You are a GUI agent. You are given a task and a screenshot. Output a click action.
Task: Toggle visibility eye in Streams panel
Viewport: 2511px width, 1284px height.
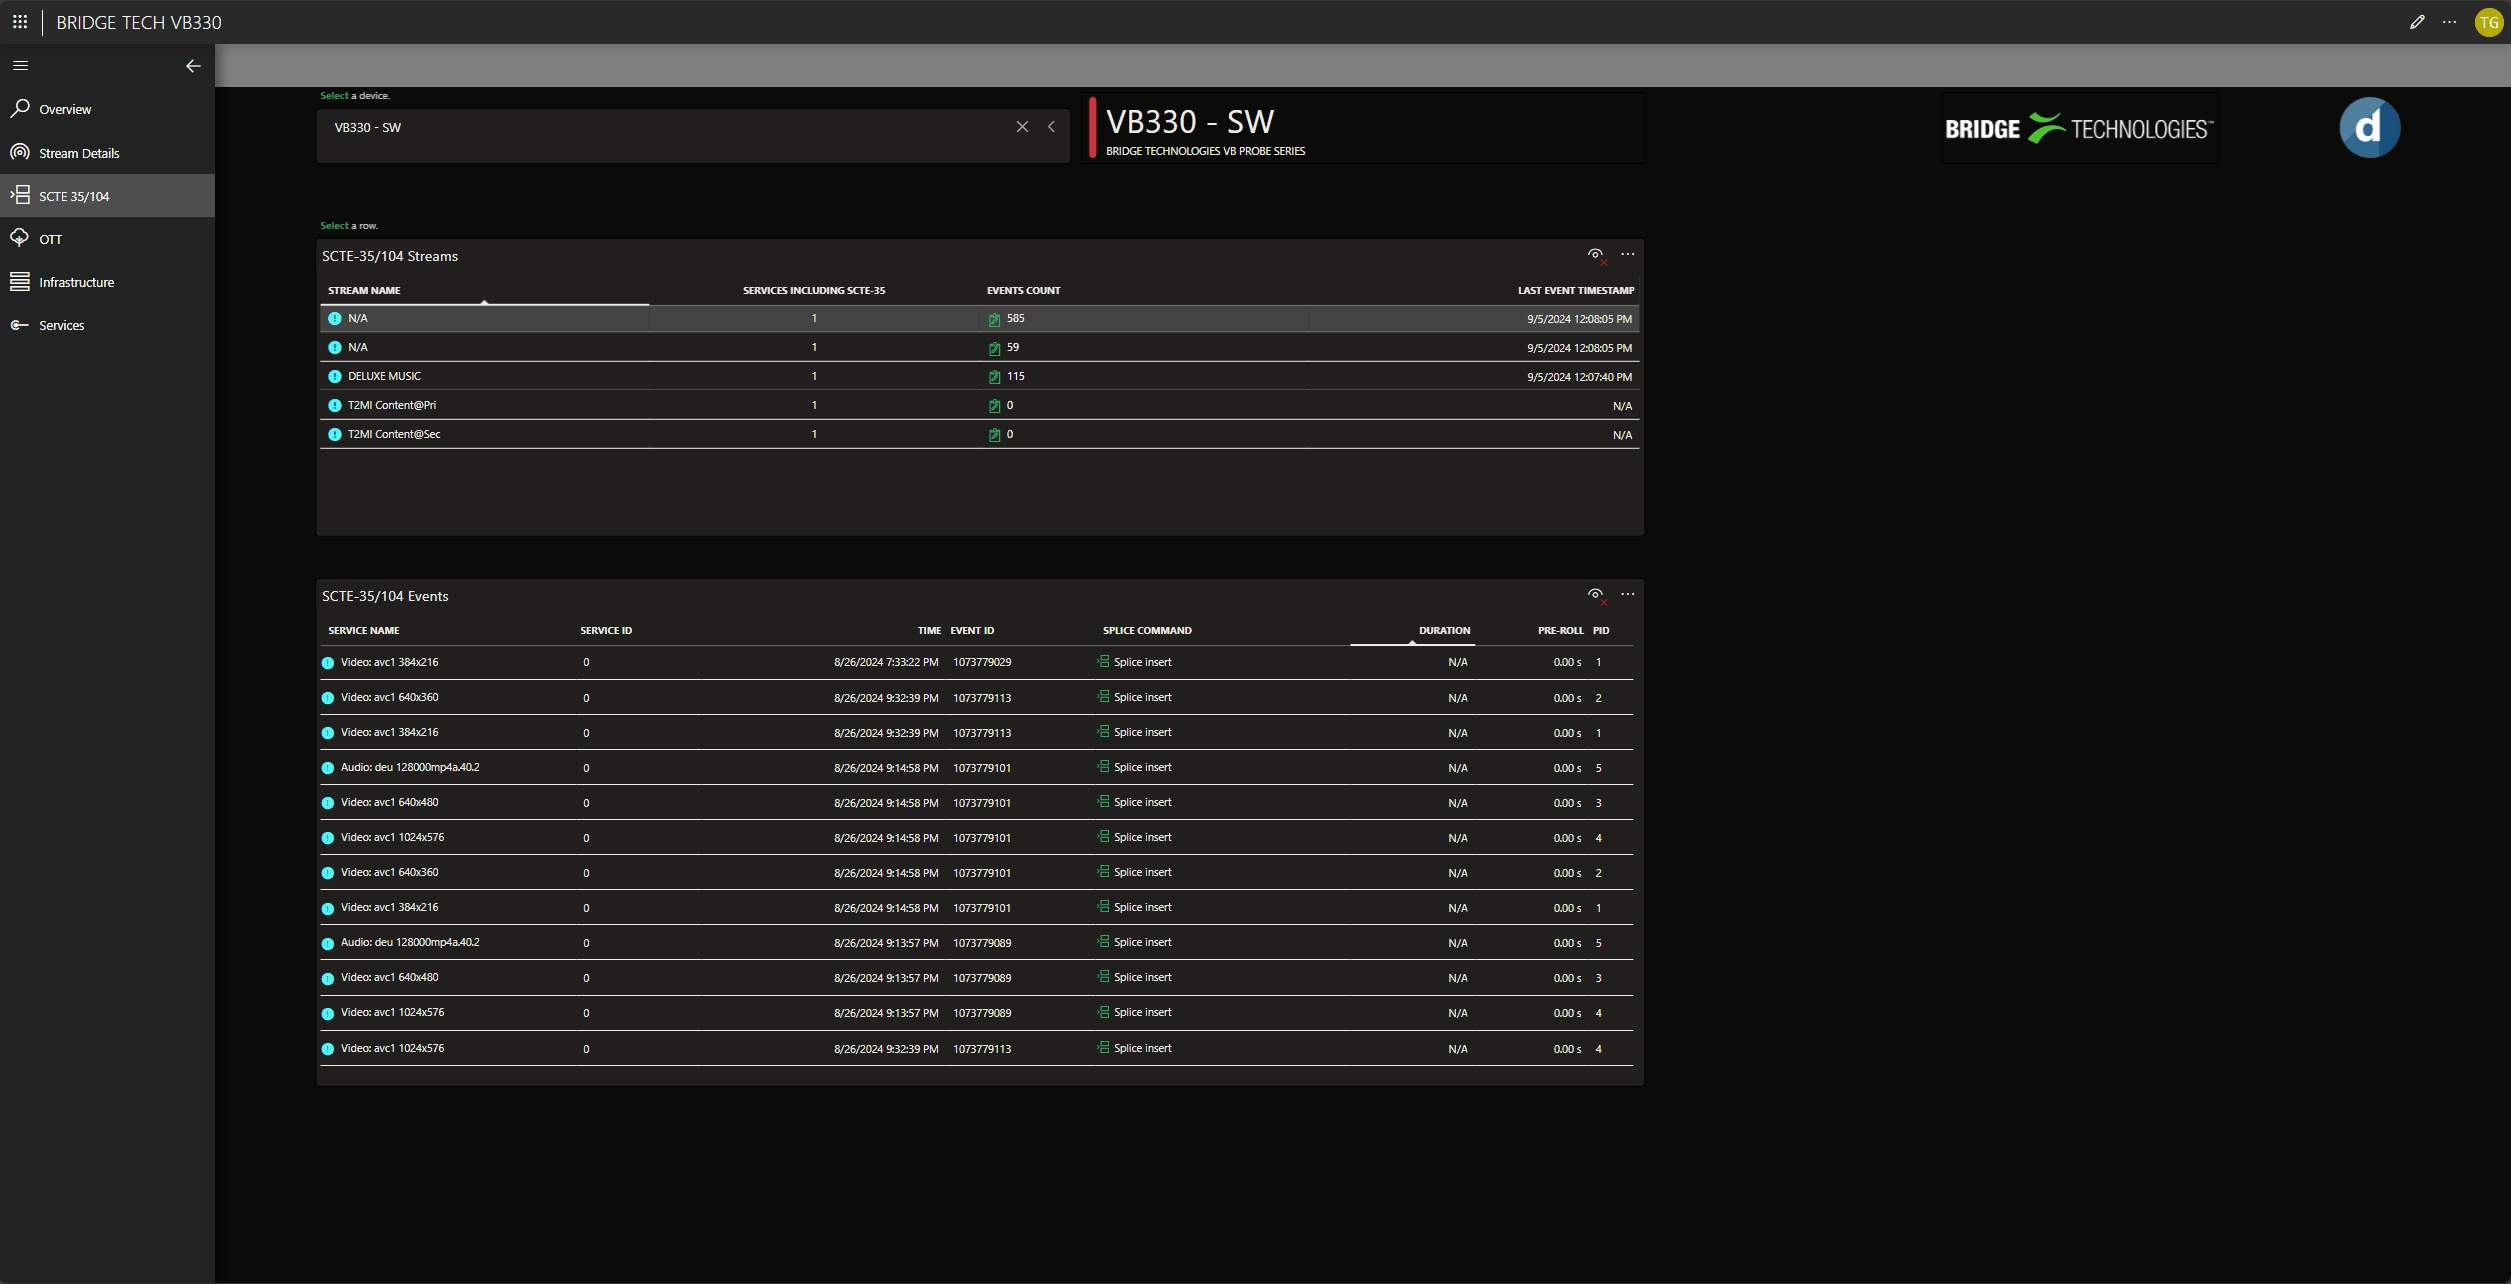click(1596, 255)
